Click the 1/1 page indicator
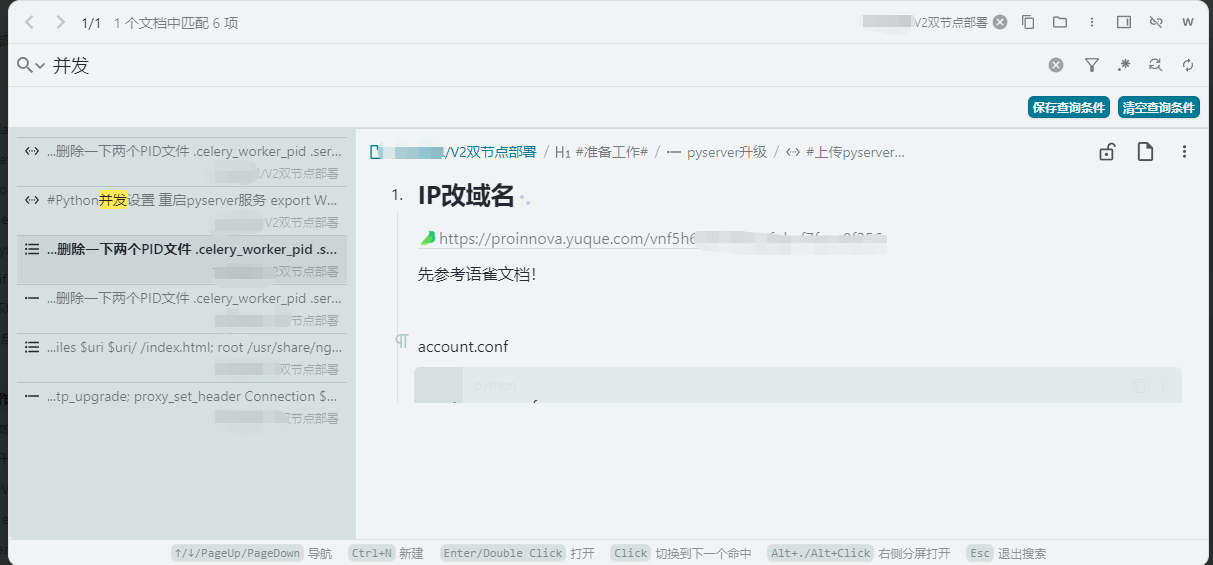1213x565 pixels. click(x=92, y=22)
